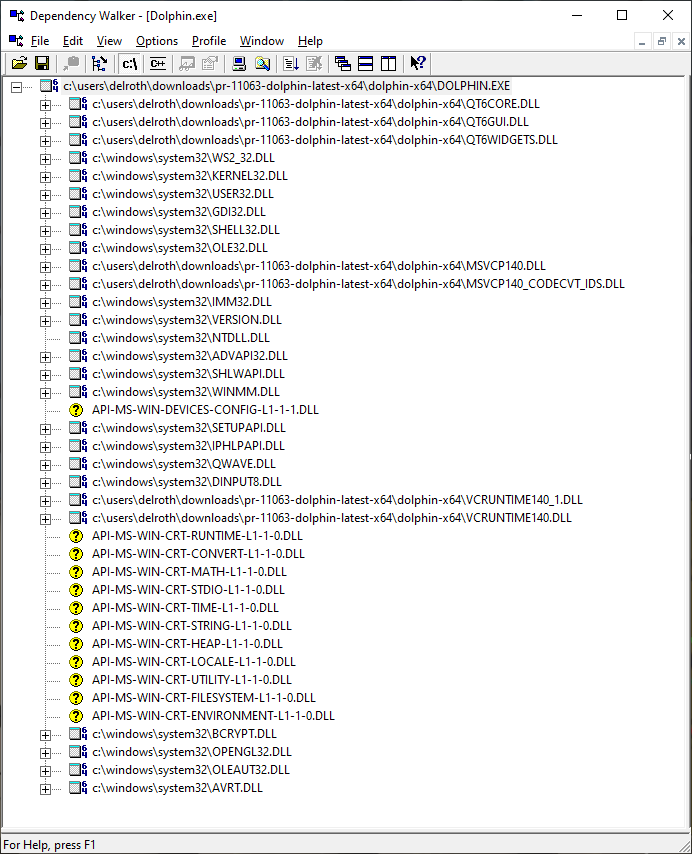Click the module icon of DOLPHIN.EXE root

point(49,86)
